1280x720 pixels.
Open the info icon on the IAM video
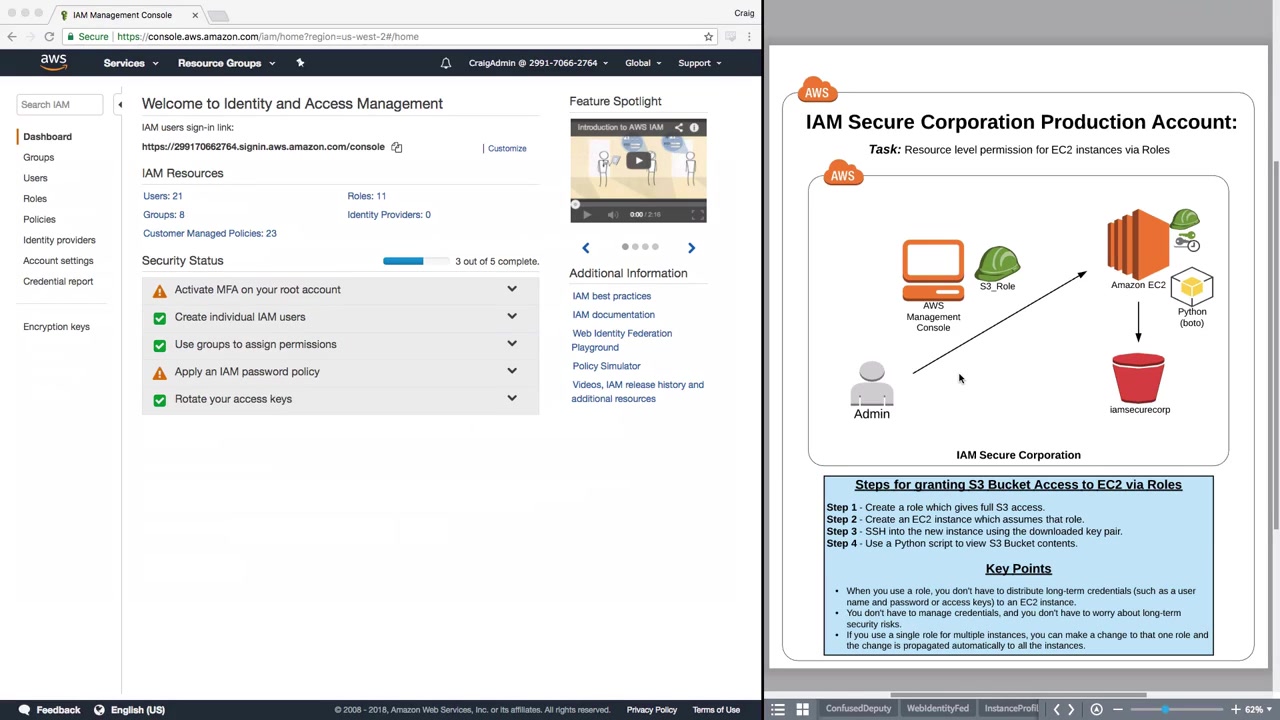(694, 127)
